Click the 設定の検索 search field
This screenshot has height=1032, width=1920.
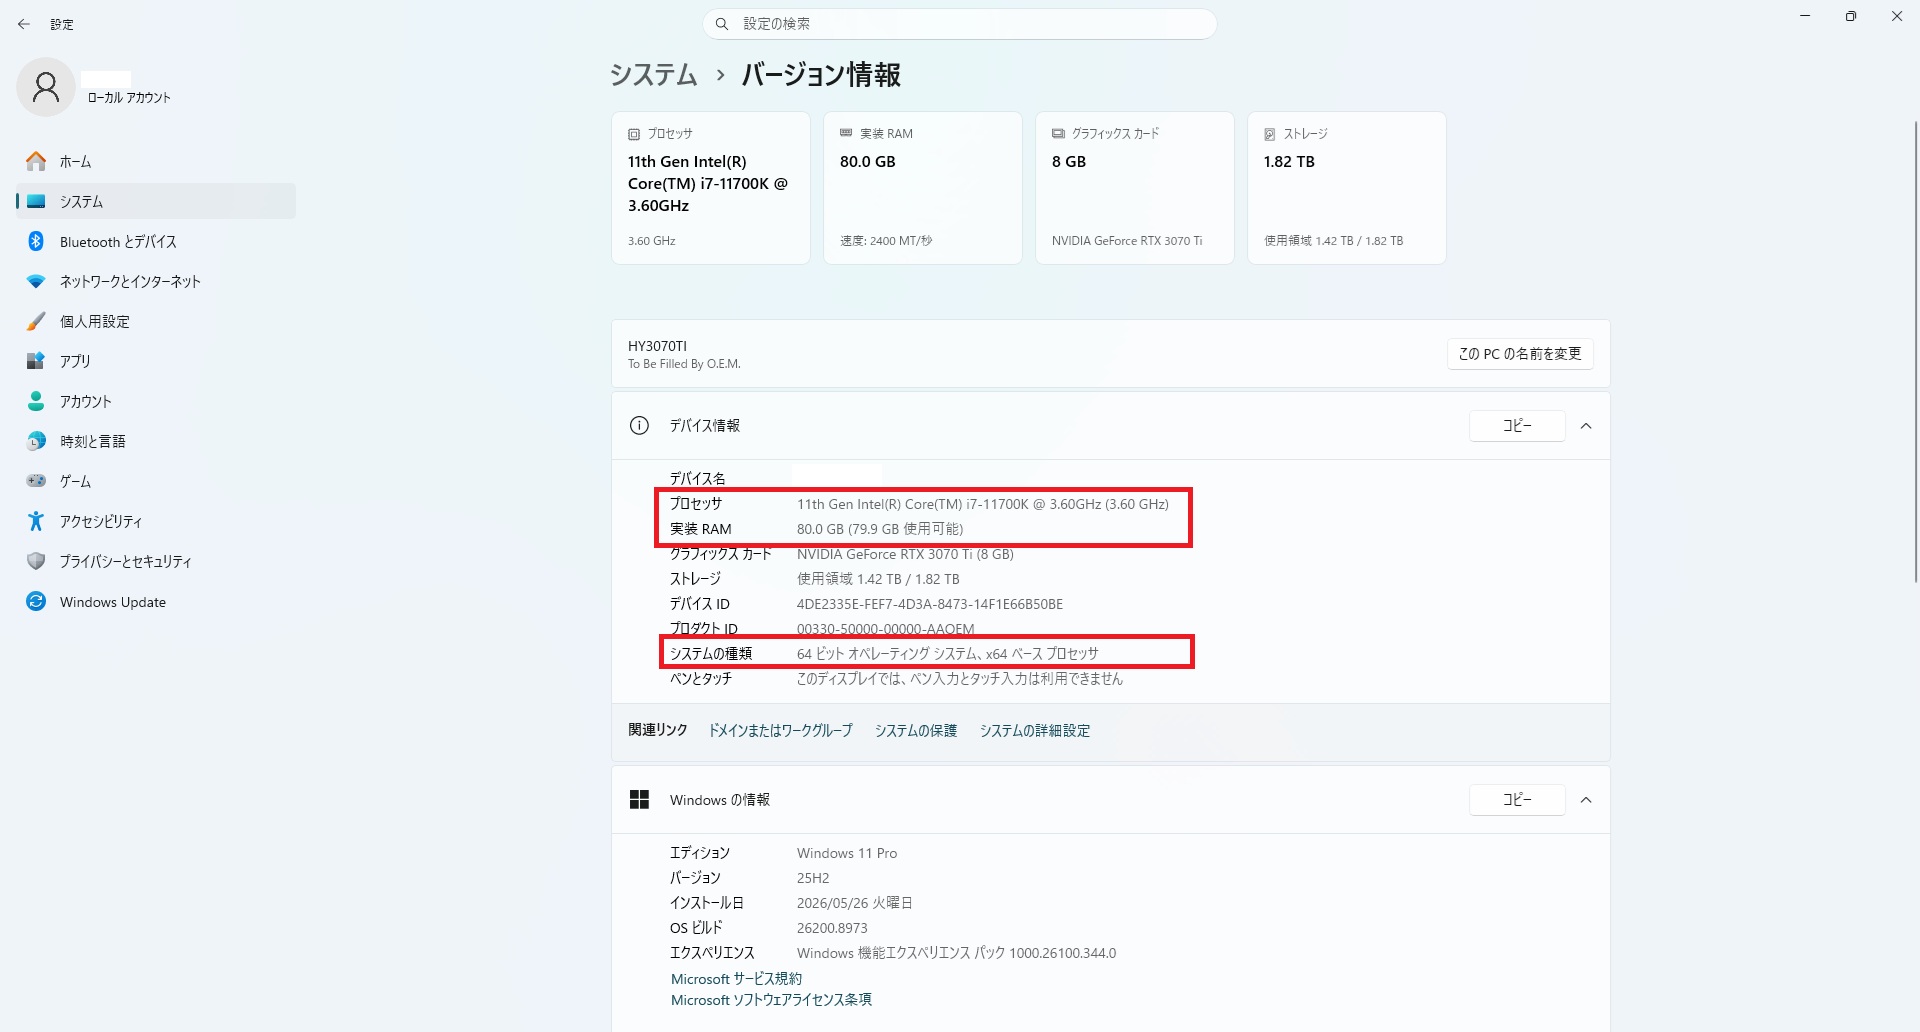click(x=960, y=24)
